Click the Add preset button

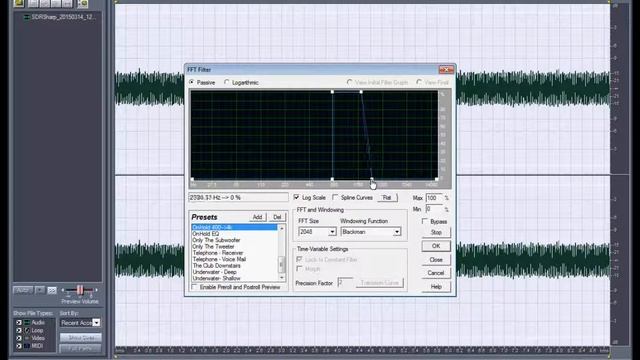point(257,217)
